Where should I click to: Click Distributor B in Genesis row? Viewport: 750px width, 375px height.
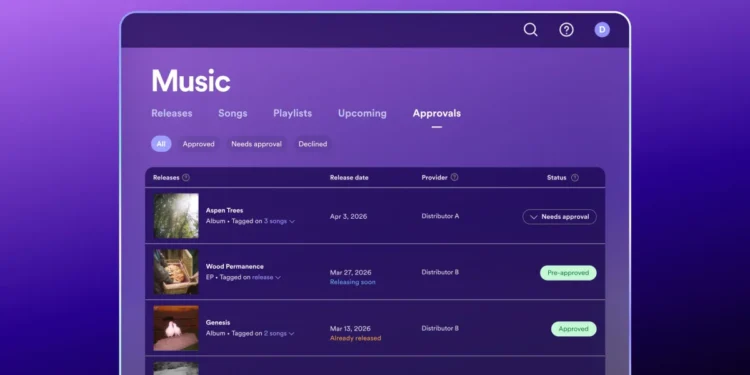440,329
